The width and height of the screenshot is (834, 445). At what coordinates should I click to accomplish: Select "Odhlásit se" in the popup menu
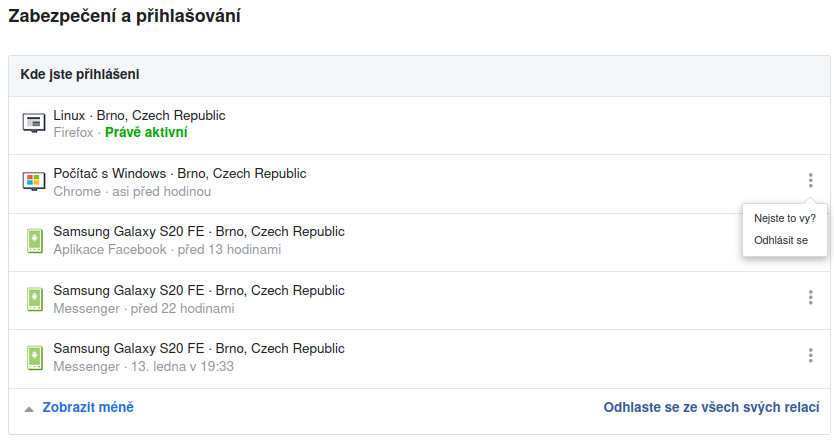pyautogui.click(x=781, y=240)
